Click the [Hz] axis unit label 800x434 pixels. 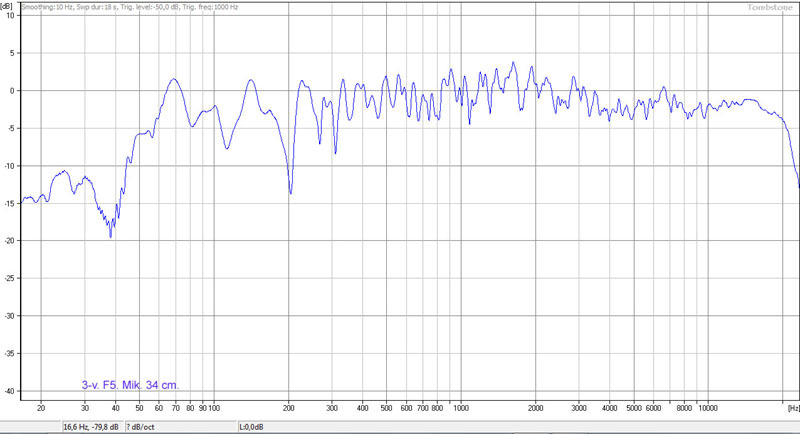(793, 408)
